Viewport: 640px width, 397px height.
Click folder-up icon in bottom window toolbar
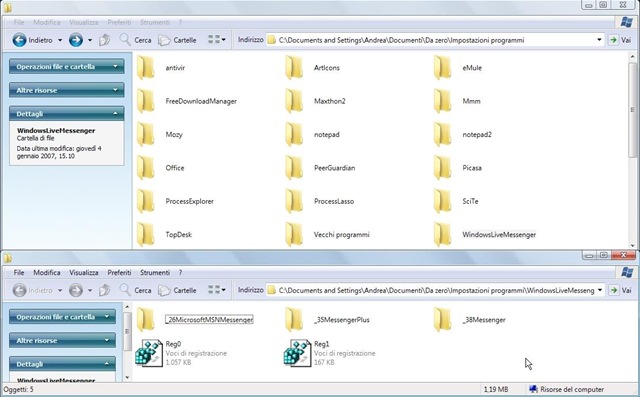(105, 290)
